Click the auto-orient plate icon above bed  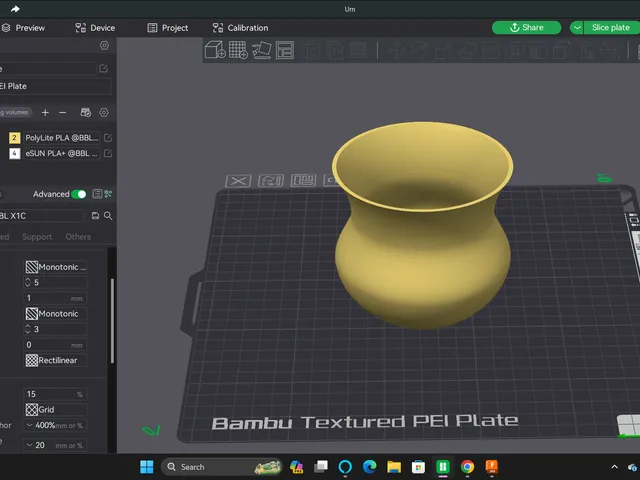(x=271, y=181)
